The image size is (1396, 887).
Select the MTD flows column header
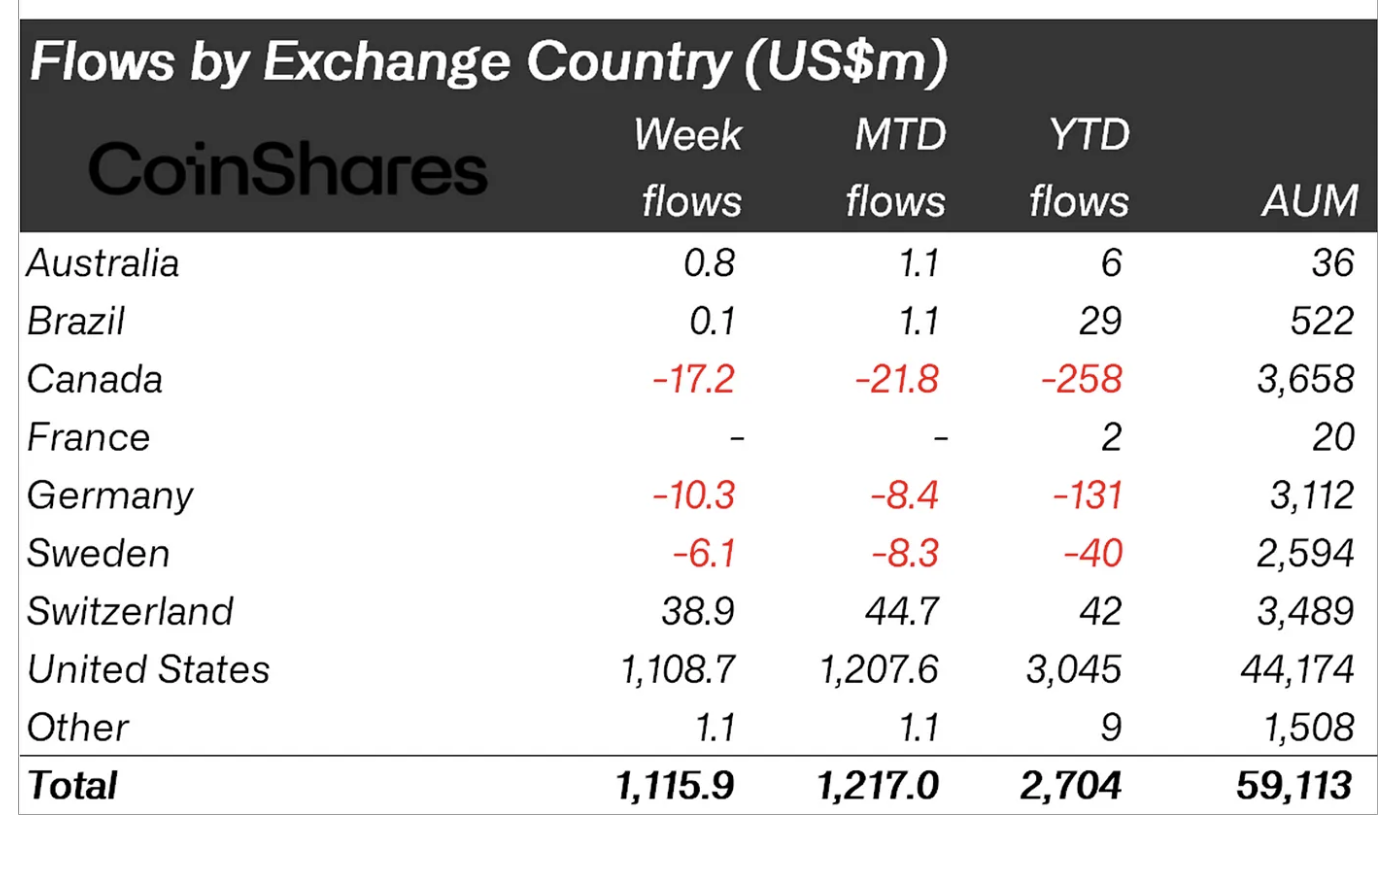point(897,168)
